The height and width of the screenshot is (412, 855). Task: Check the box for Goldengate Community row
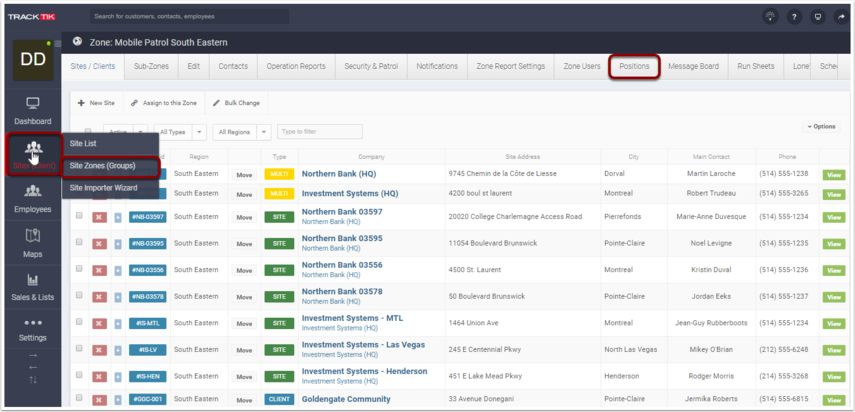(79, 398)
